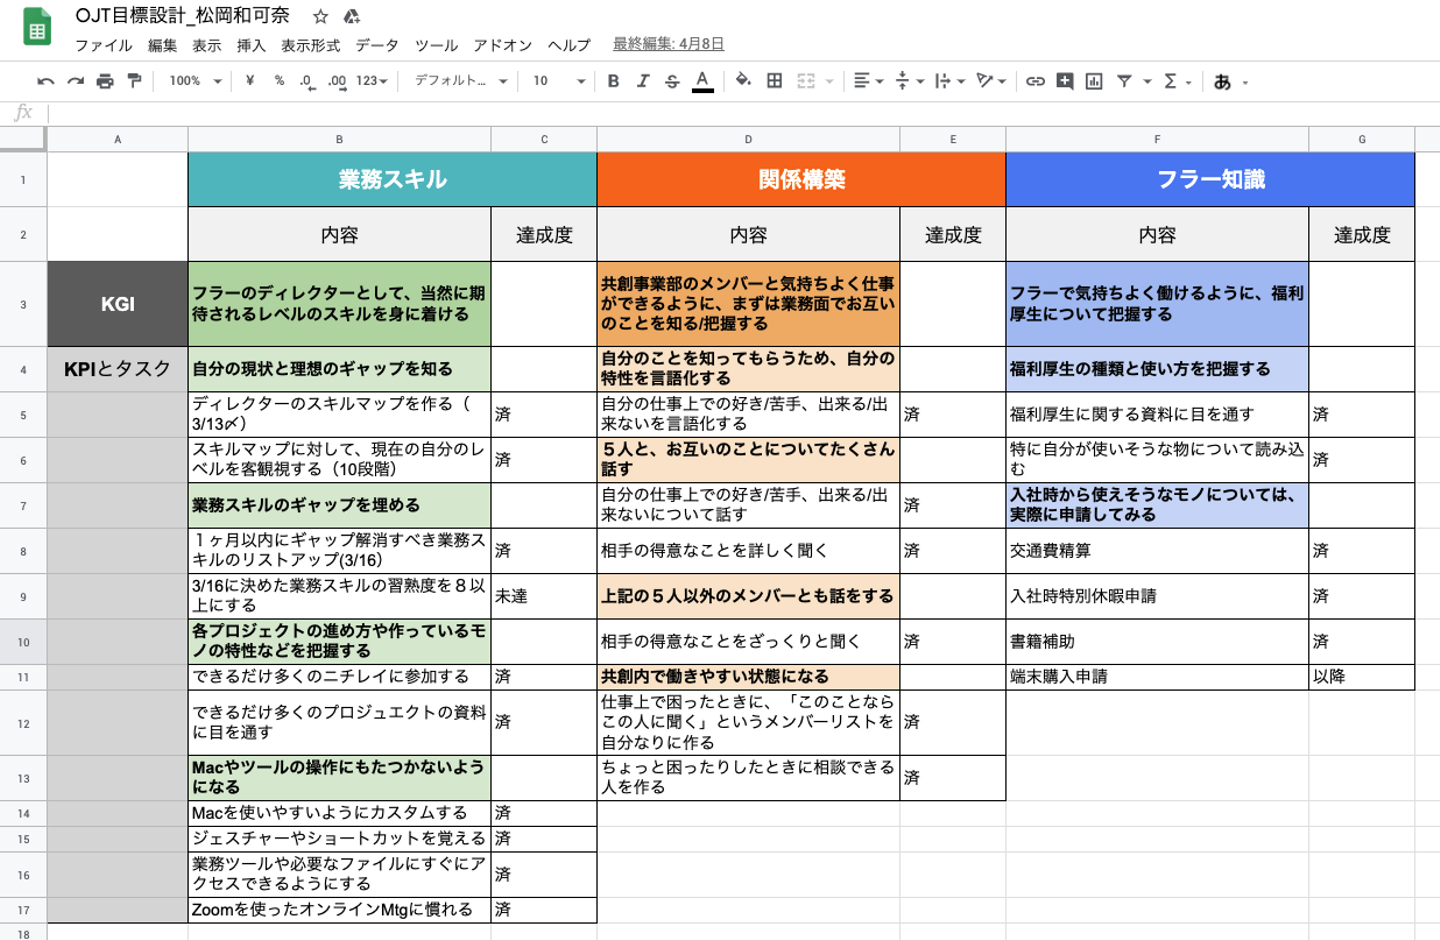The height and width of the screenshot is (940, 1440).
Task: Select column F by its header
Action: point(1157,140)
